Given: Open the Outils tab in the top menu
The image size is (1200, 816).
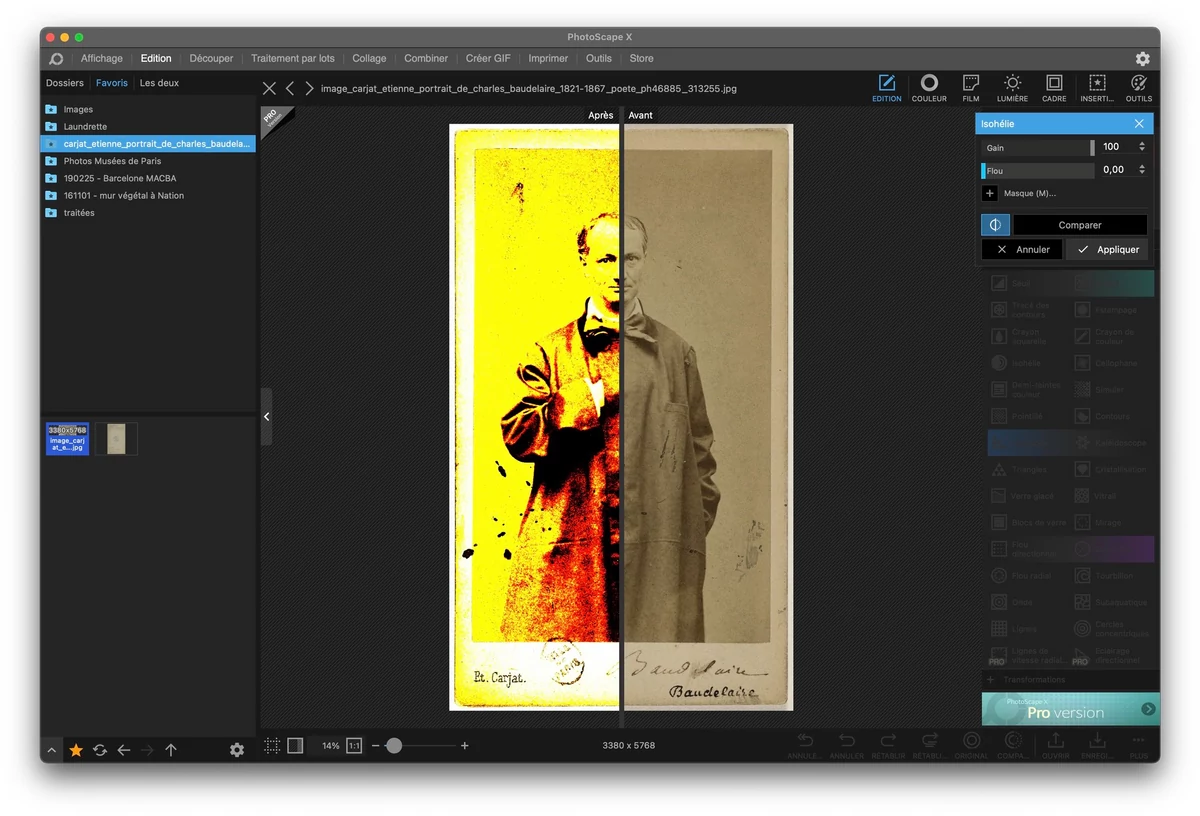Looking at the screenshot, I should pos(599,59).
